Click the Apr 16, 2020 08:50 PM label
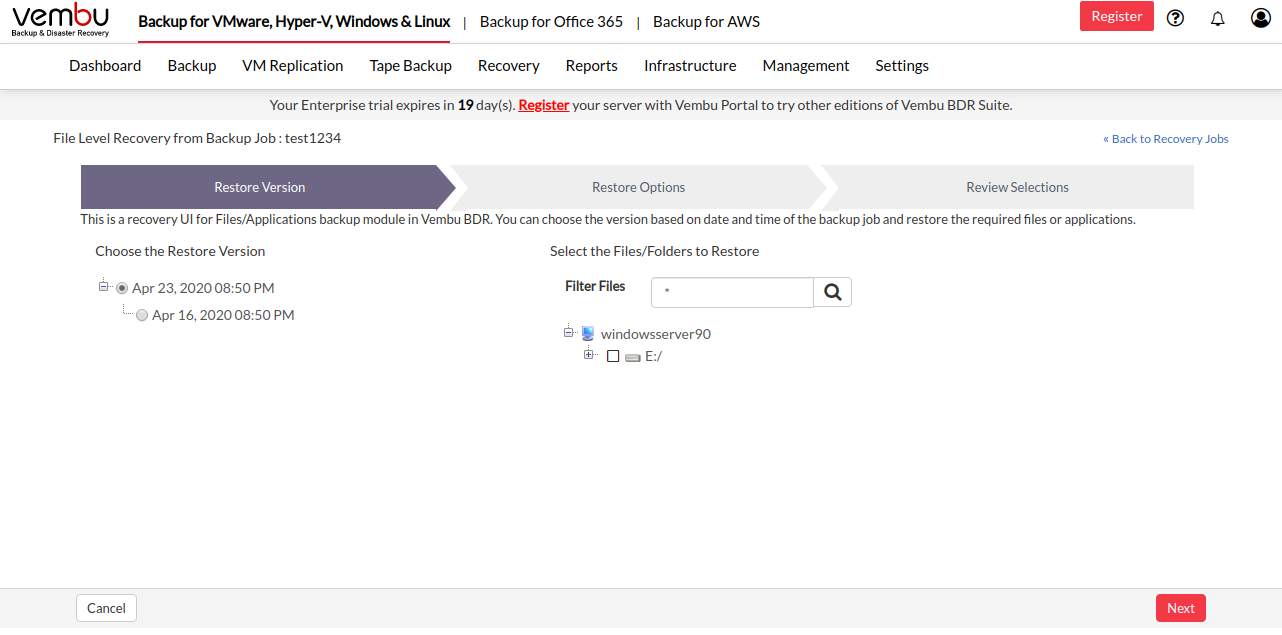 [223, 315]
